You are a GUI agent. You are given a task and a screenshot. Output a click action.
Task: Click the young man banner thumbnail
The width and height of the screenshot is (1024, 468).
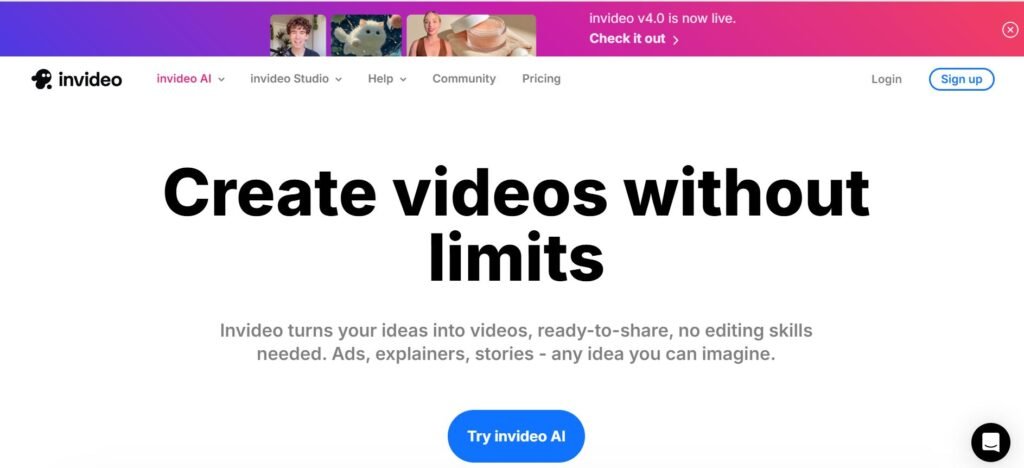(298, 35)
